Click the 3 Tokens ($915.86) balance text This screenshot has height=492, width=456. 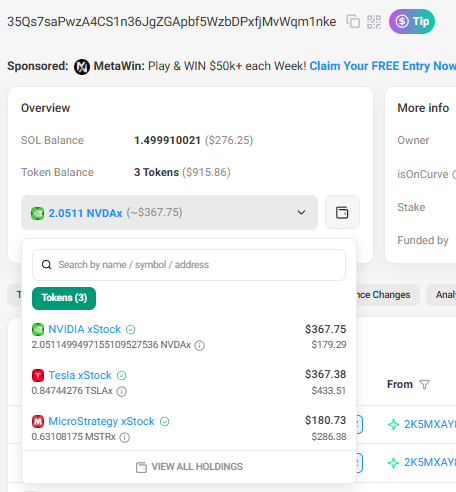[182, 172]
